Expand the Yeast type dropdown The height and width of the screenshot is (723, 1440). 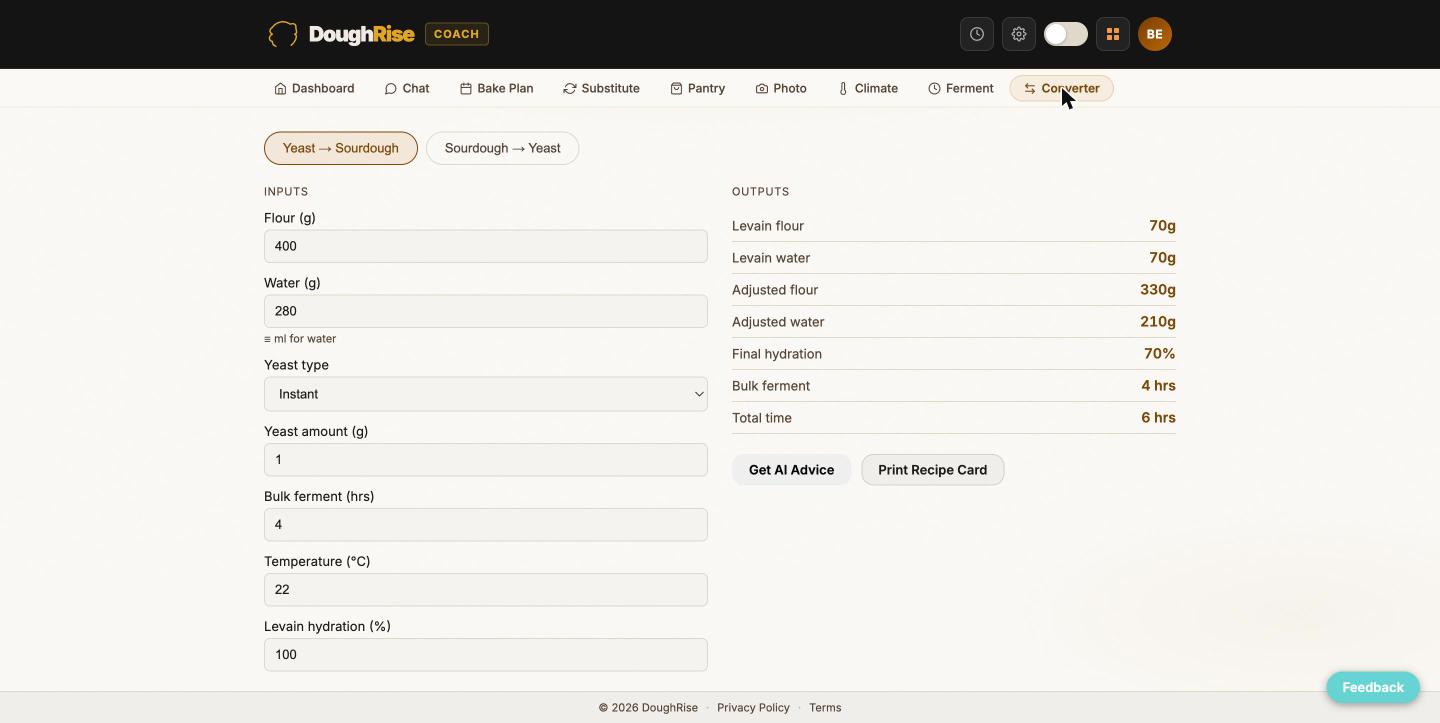[486, 394]
